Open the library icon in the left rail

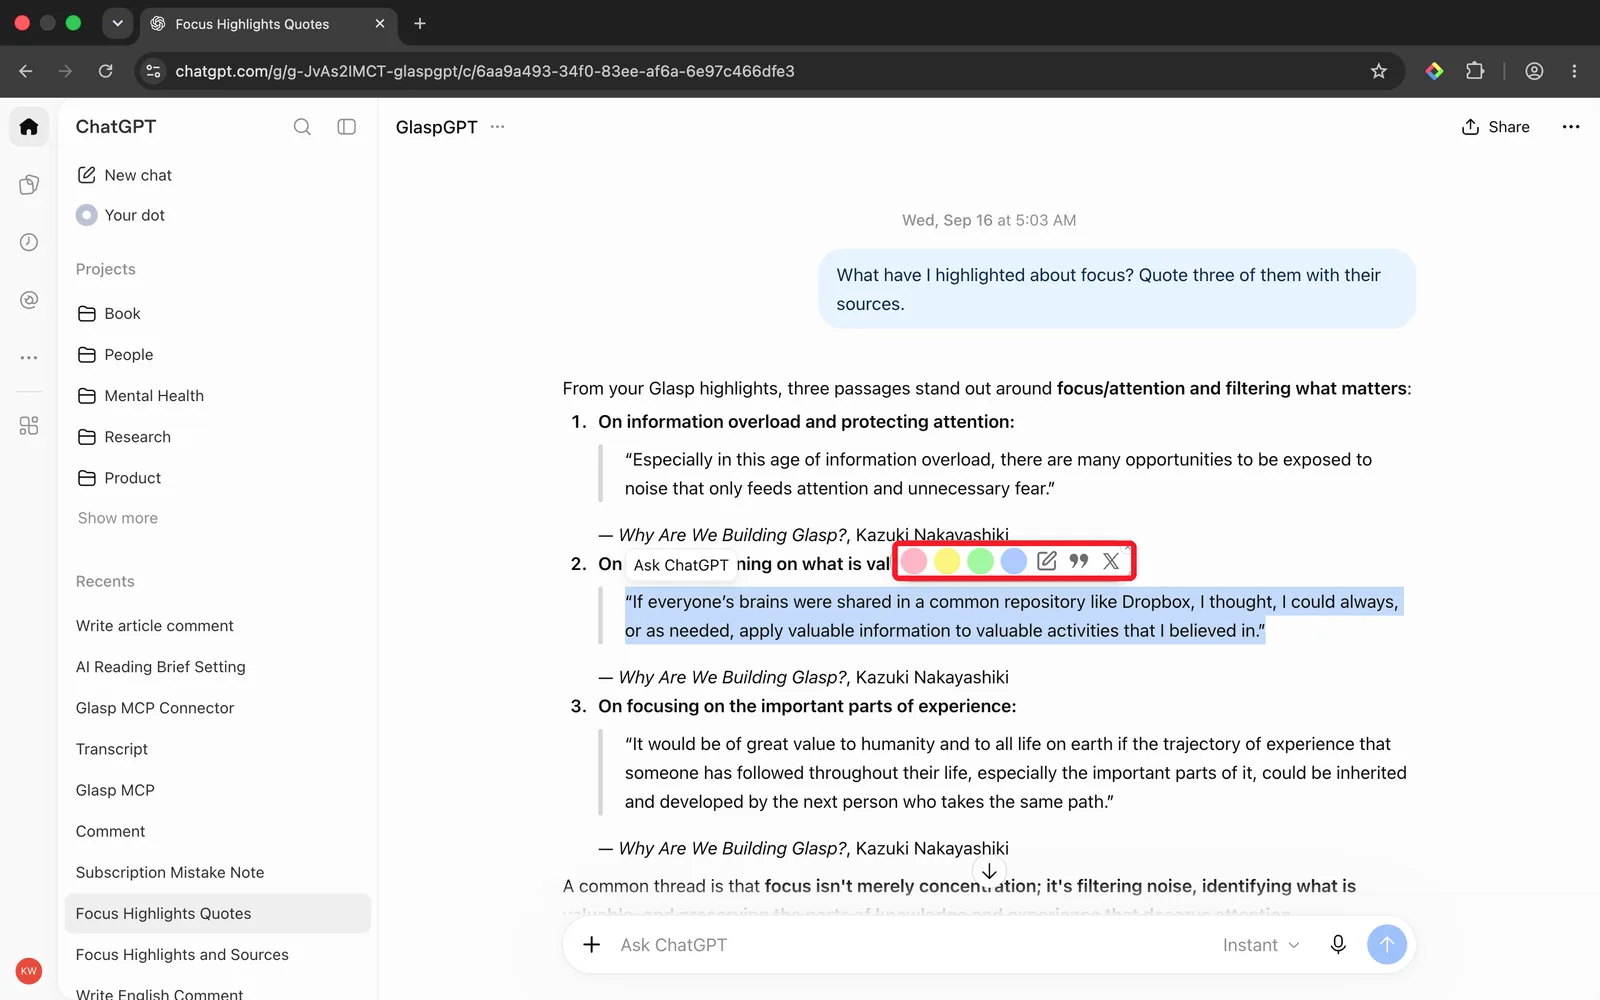pyautogui.click(x=29, y=184)
